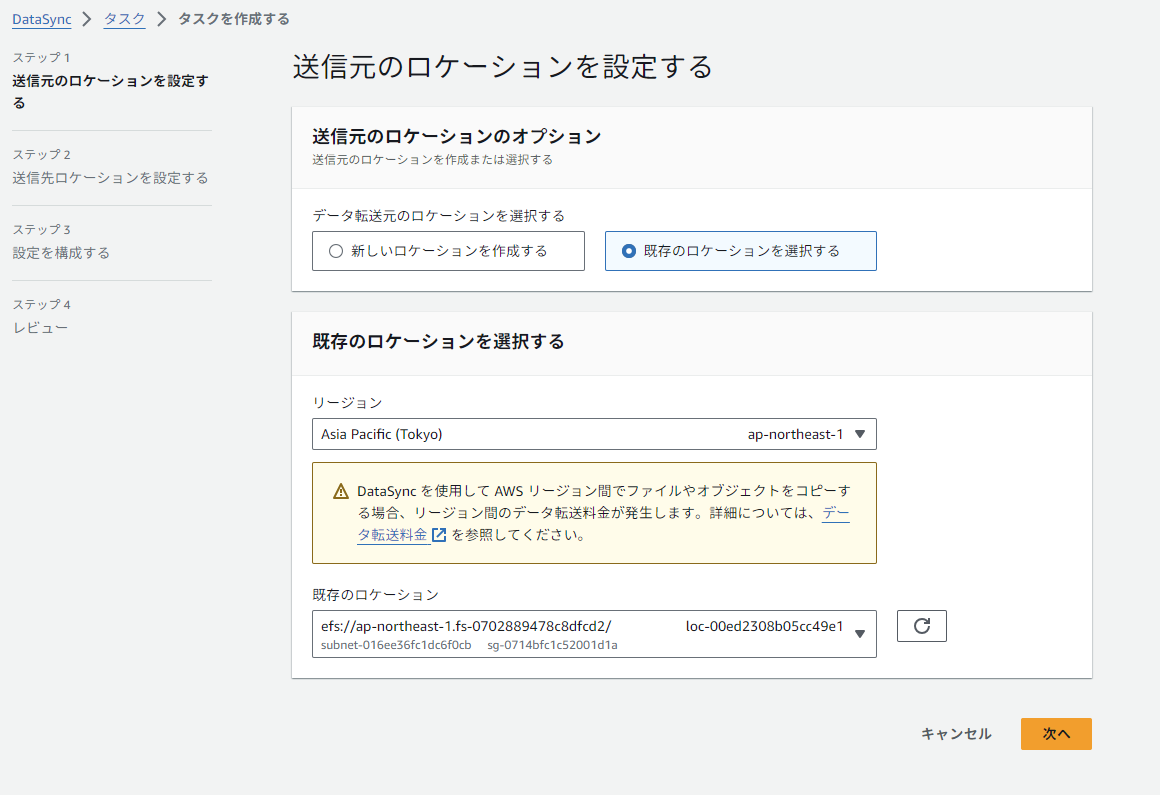
Task: Choose 新しいロケーションを作成する radio option
Action: [448, 251]
